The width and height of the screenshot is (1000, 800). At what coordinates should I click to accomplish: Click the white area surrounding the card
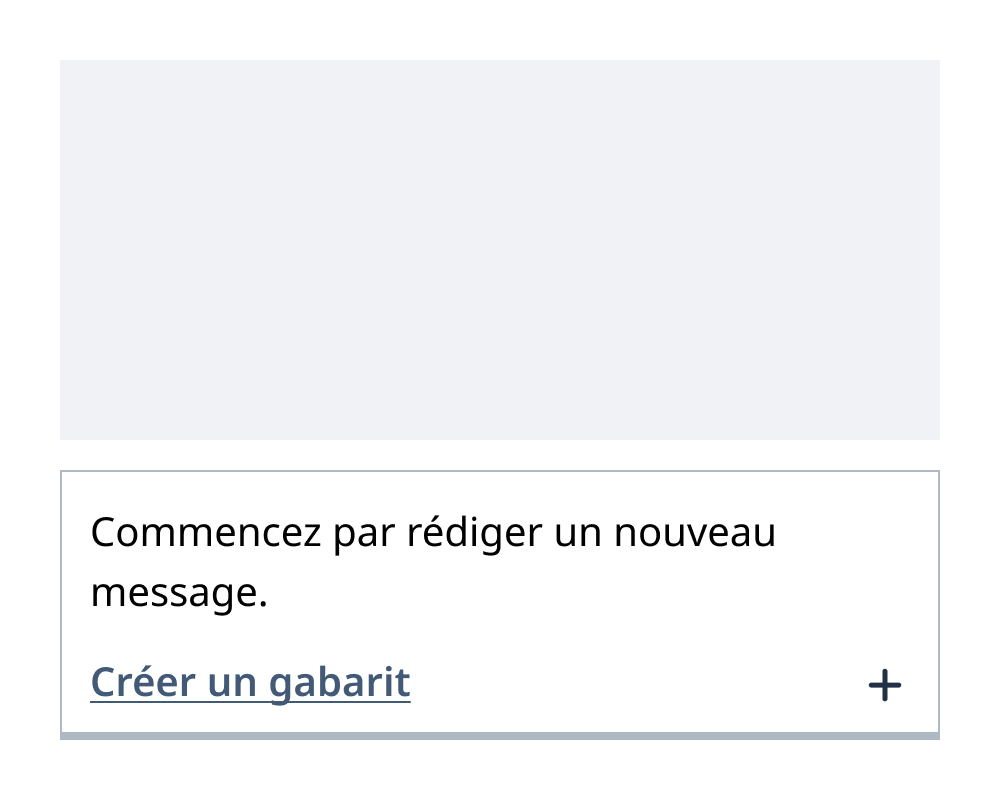pos(500,775)
